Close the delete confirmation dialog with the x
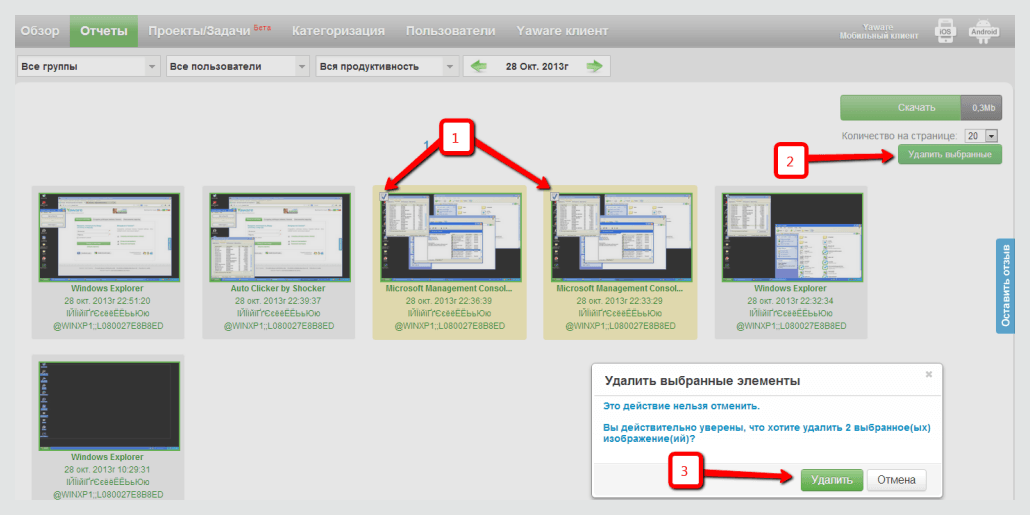The height and width of the screenshot is (515, 1030). click(x=928, y=374)
